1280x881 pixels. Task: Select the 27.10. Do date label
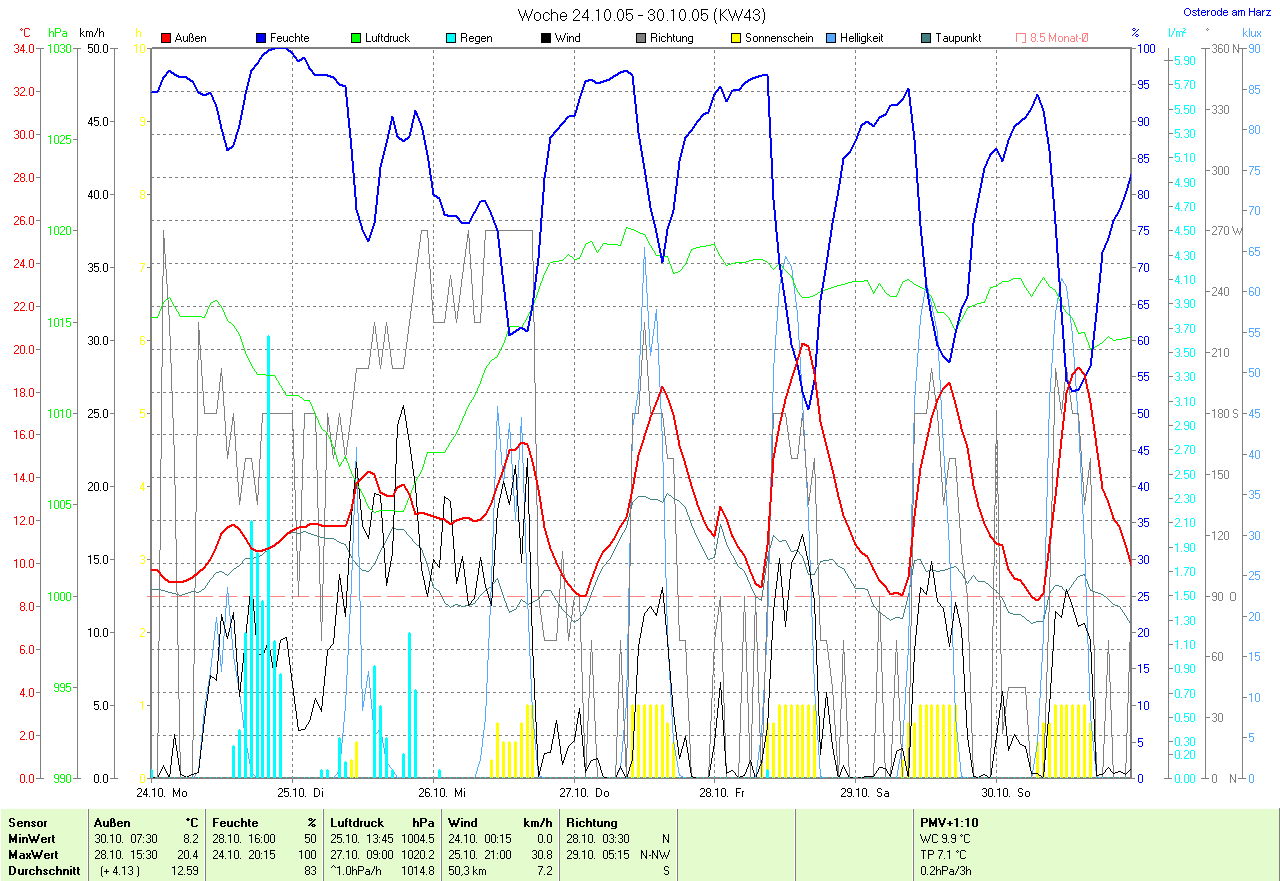tap(584, 792)
